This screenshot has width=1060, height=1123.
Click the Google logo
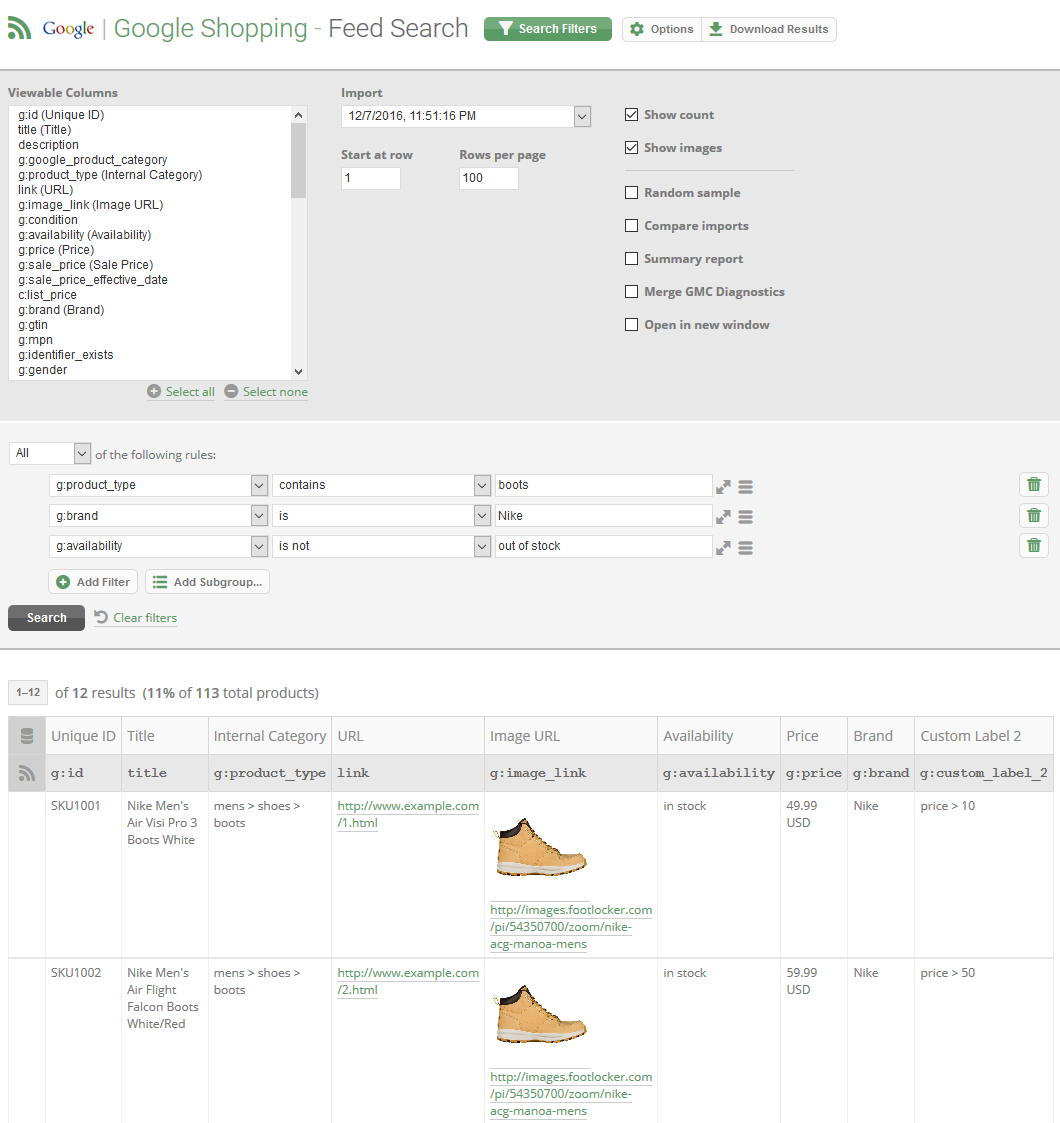point(68,29)
